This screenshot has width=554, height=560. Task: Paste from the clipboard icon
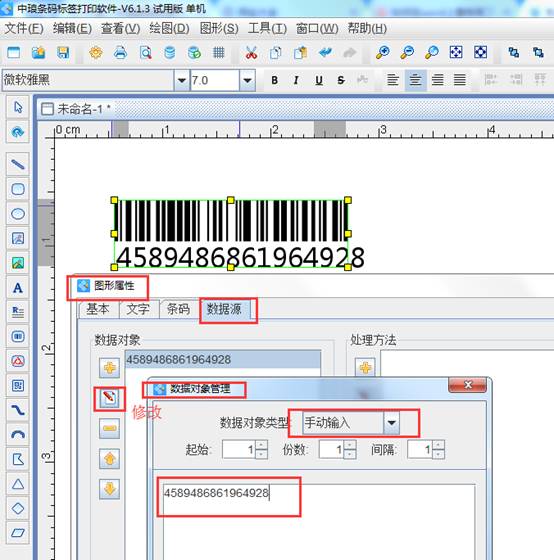[300, 53]
